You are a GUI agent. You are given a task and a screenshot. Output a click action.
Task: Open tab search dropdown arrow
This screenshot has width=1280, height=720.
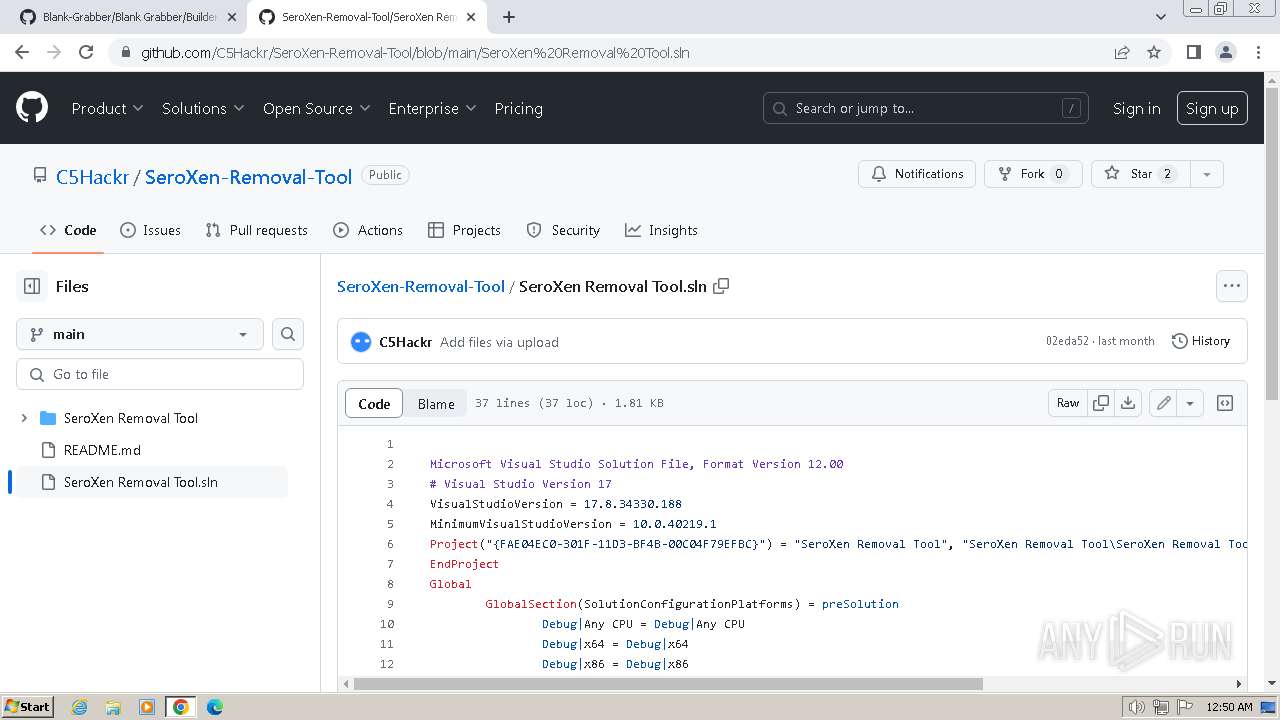click(1161, 17)
